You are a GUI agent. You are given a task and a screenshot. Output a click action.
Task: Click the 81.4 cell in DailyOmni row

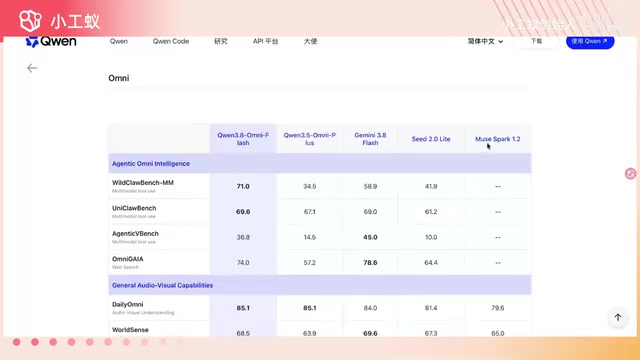point(431,308)
